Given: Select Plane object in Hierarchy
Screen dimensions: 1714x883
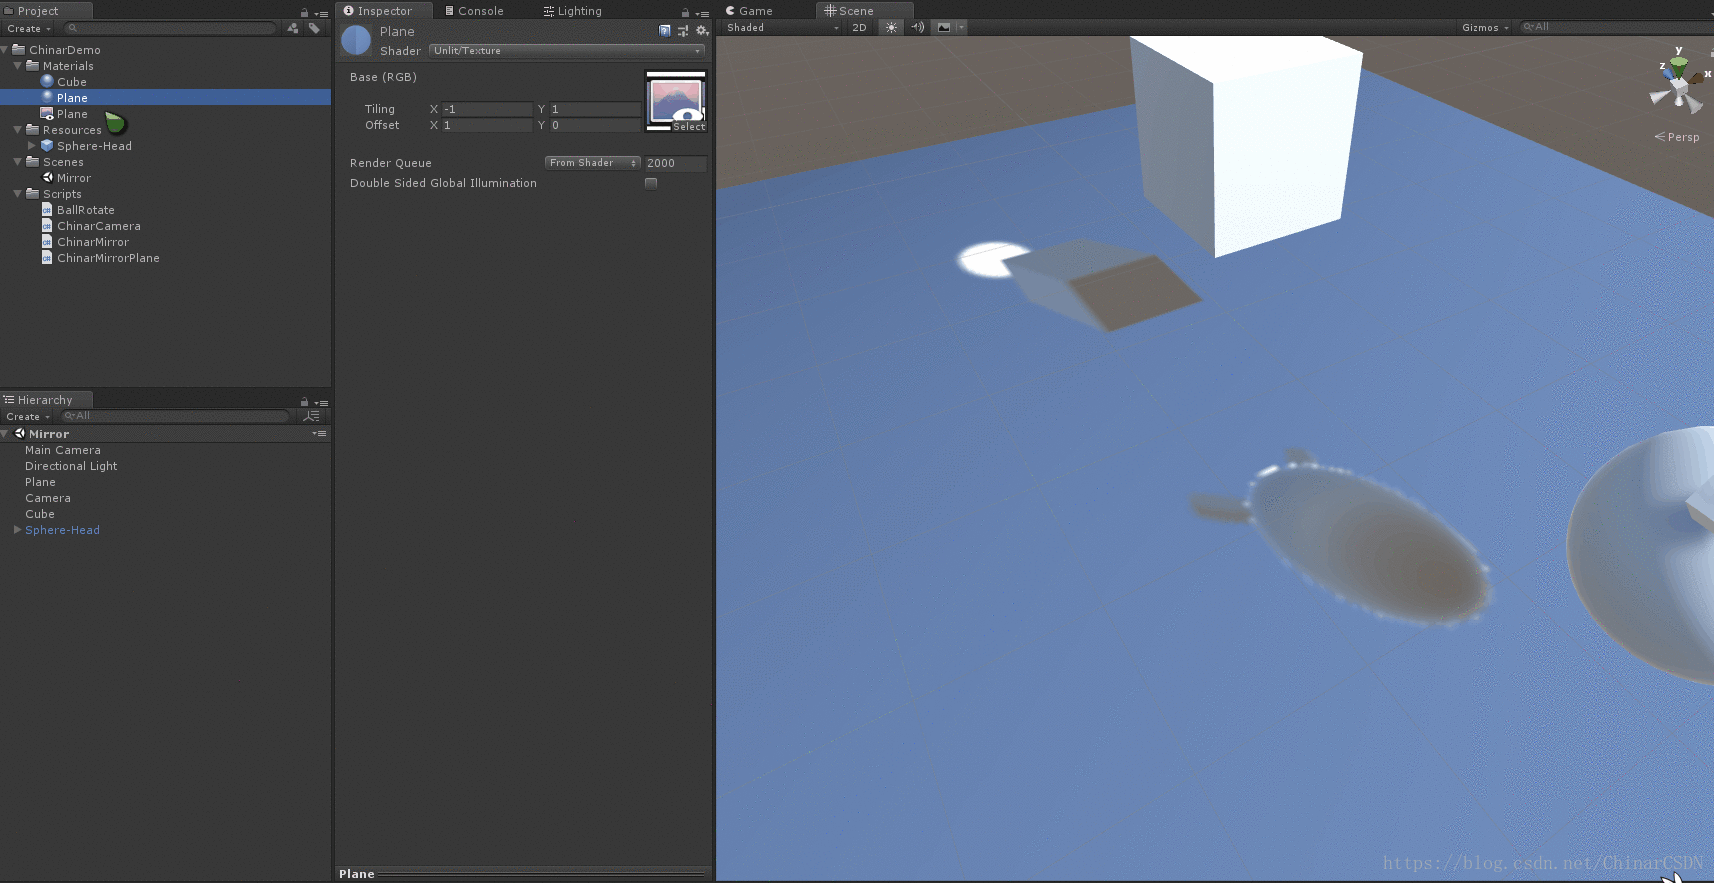Looking at the screenshot, I should [40, 482].
